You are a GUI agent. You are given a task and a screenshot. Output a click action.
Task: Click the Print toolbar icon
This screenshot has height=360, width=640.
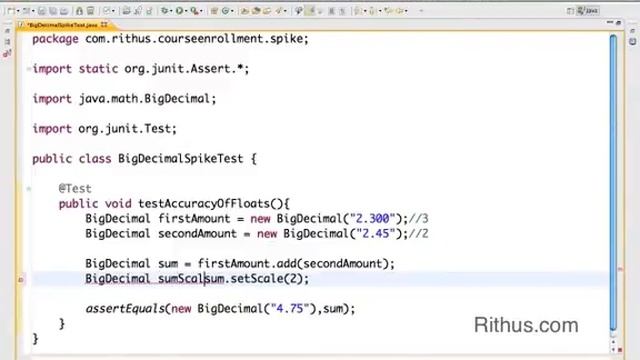click(x=64, y=11)
